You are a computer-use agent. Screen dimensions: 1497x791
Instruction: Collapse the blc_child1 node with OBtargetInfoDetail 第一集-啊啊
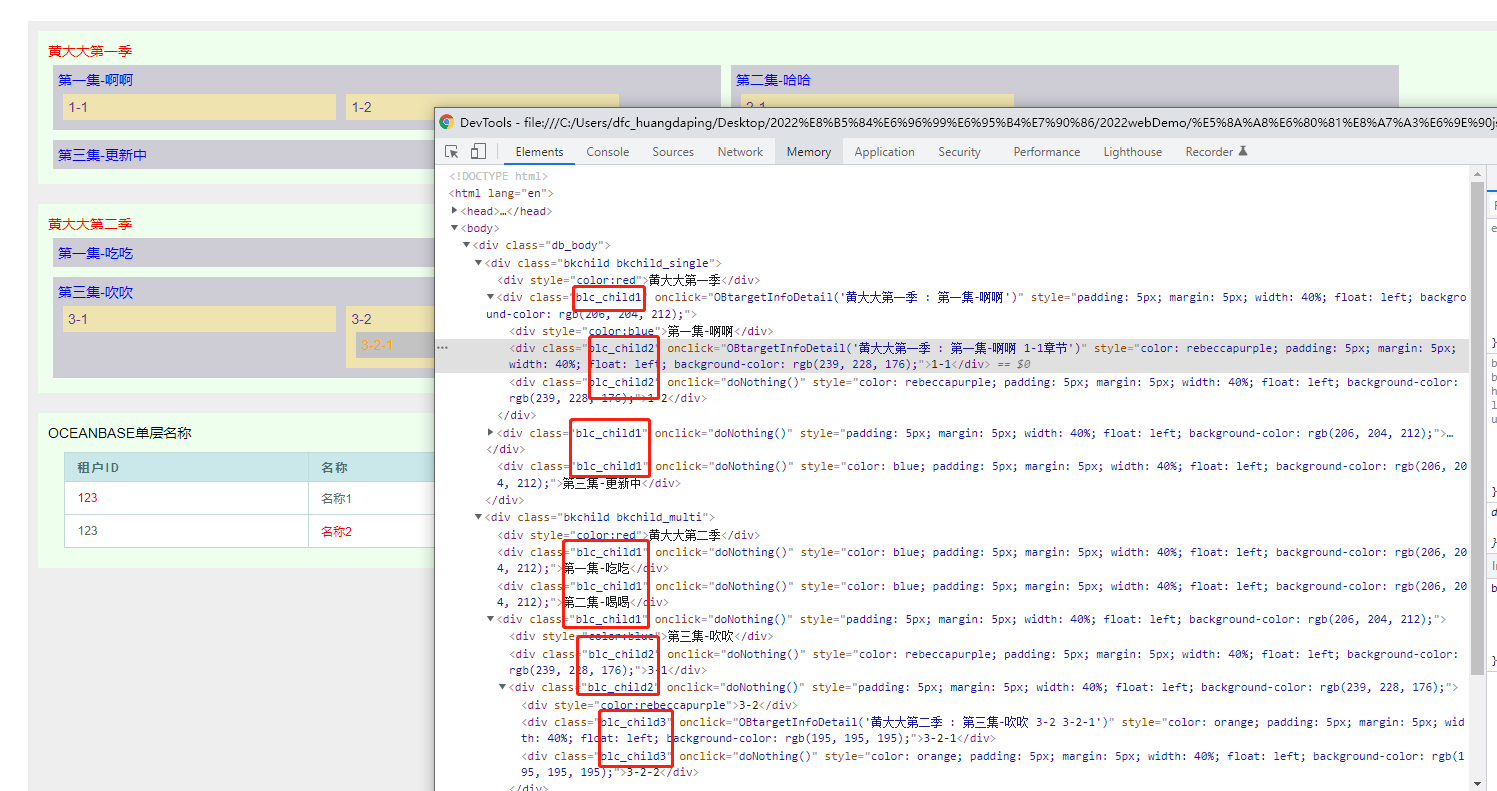pyautogui.click(x=490, y=297)
